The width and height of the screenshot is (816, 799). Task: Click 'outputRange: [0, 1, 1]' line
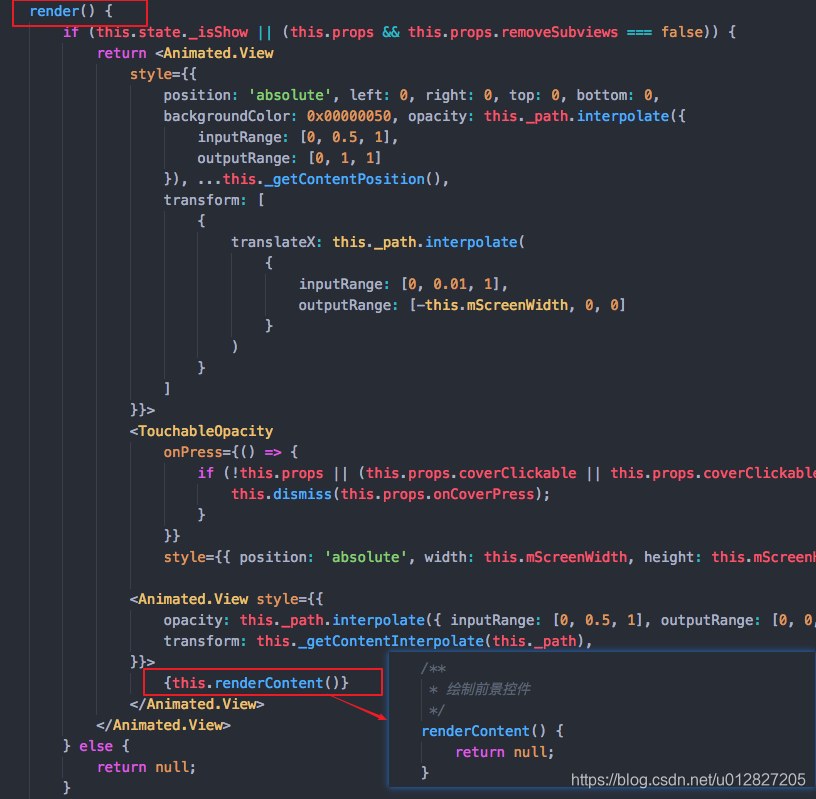click(289, 158)
